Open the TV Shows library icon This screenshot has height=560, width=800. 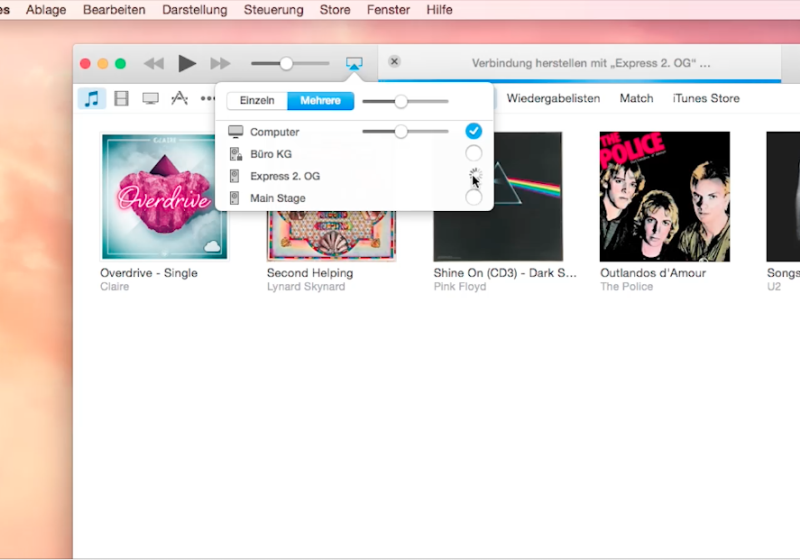click(x=150, y=98)
